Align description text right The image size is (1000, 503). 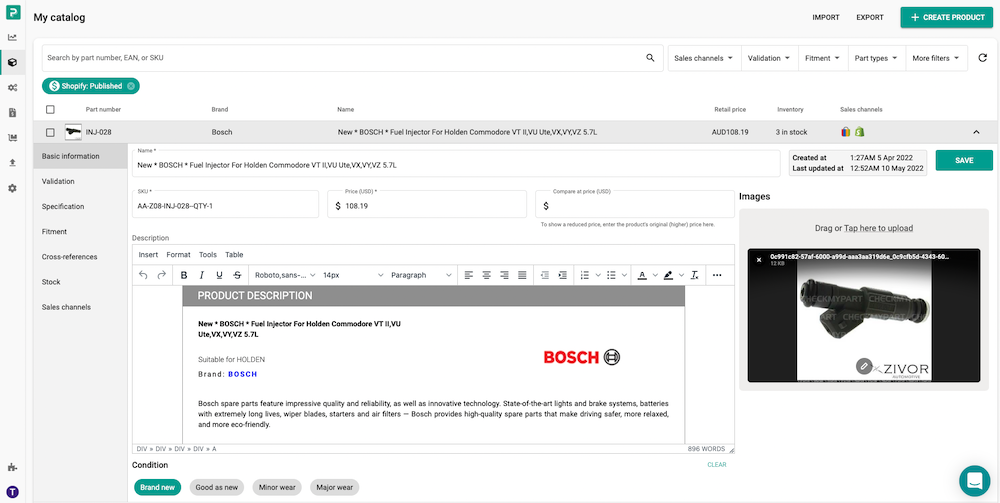tap(504, 275)
